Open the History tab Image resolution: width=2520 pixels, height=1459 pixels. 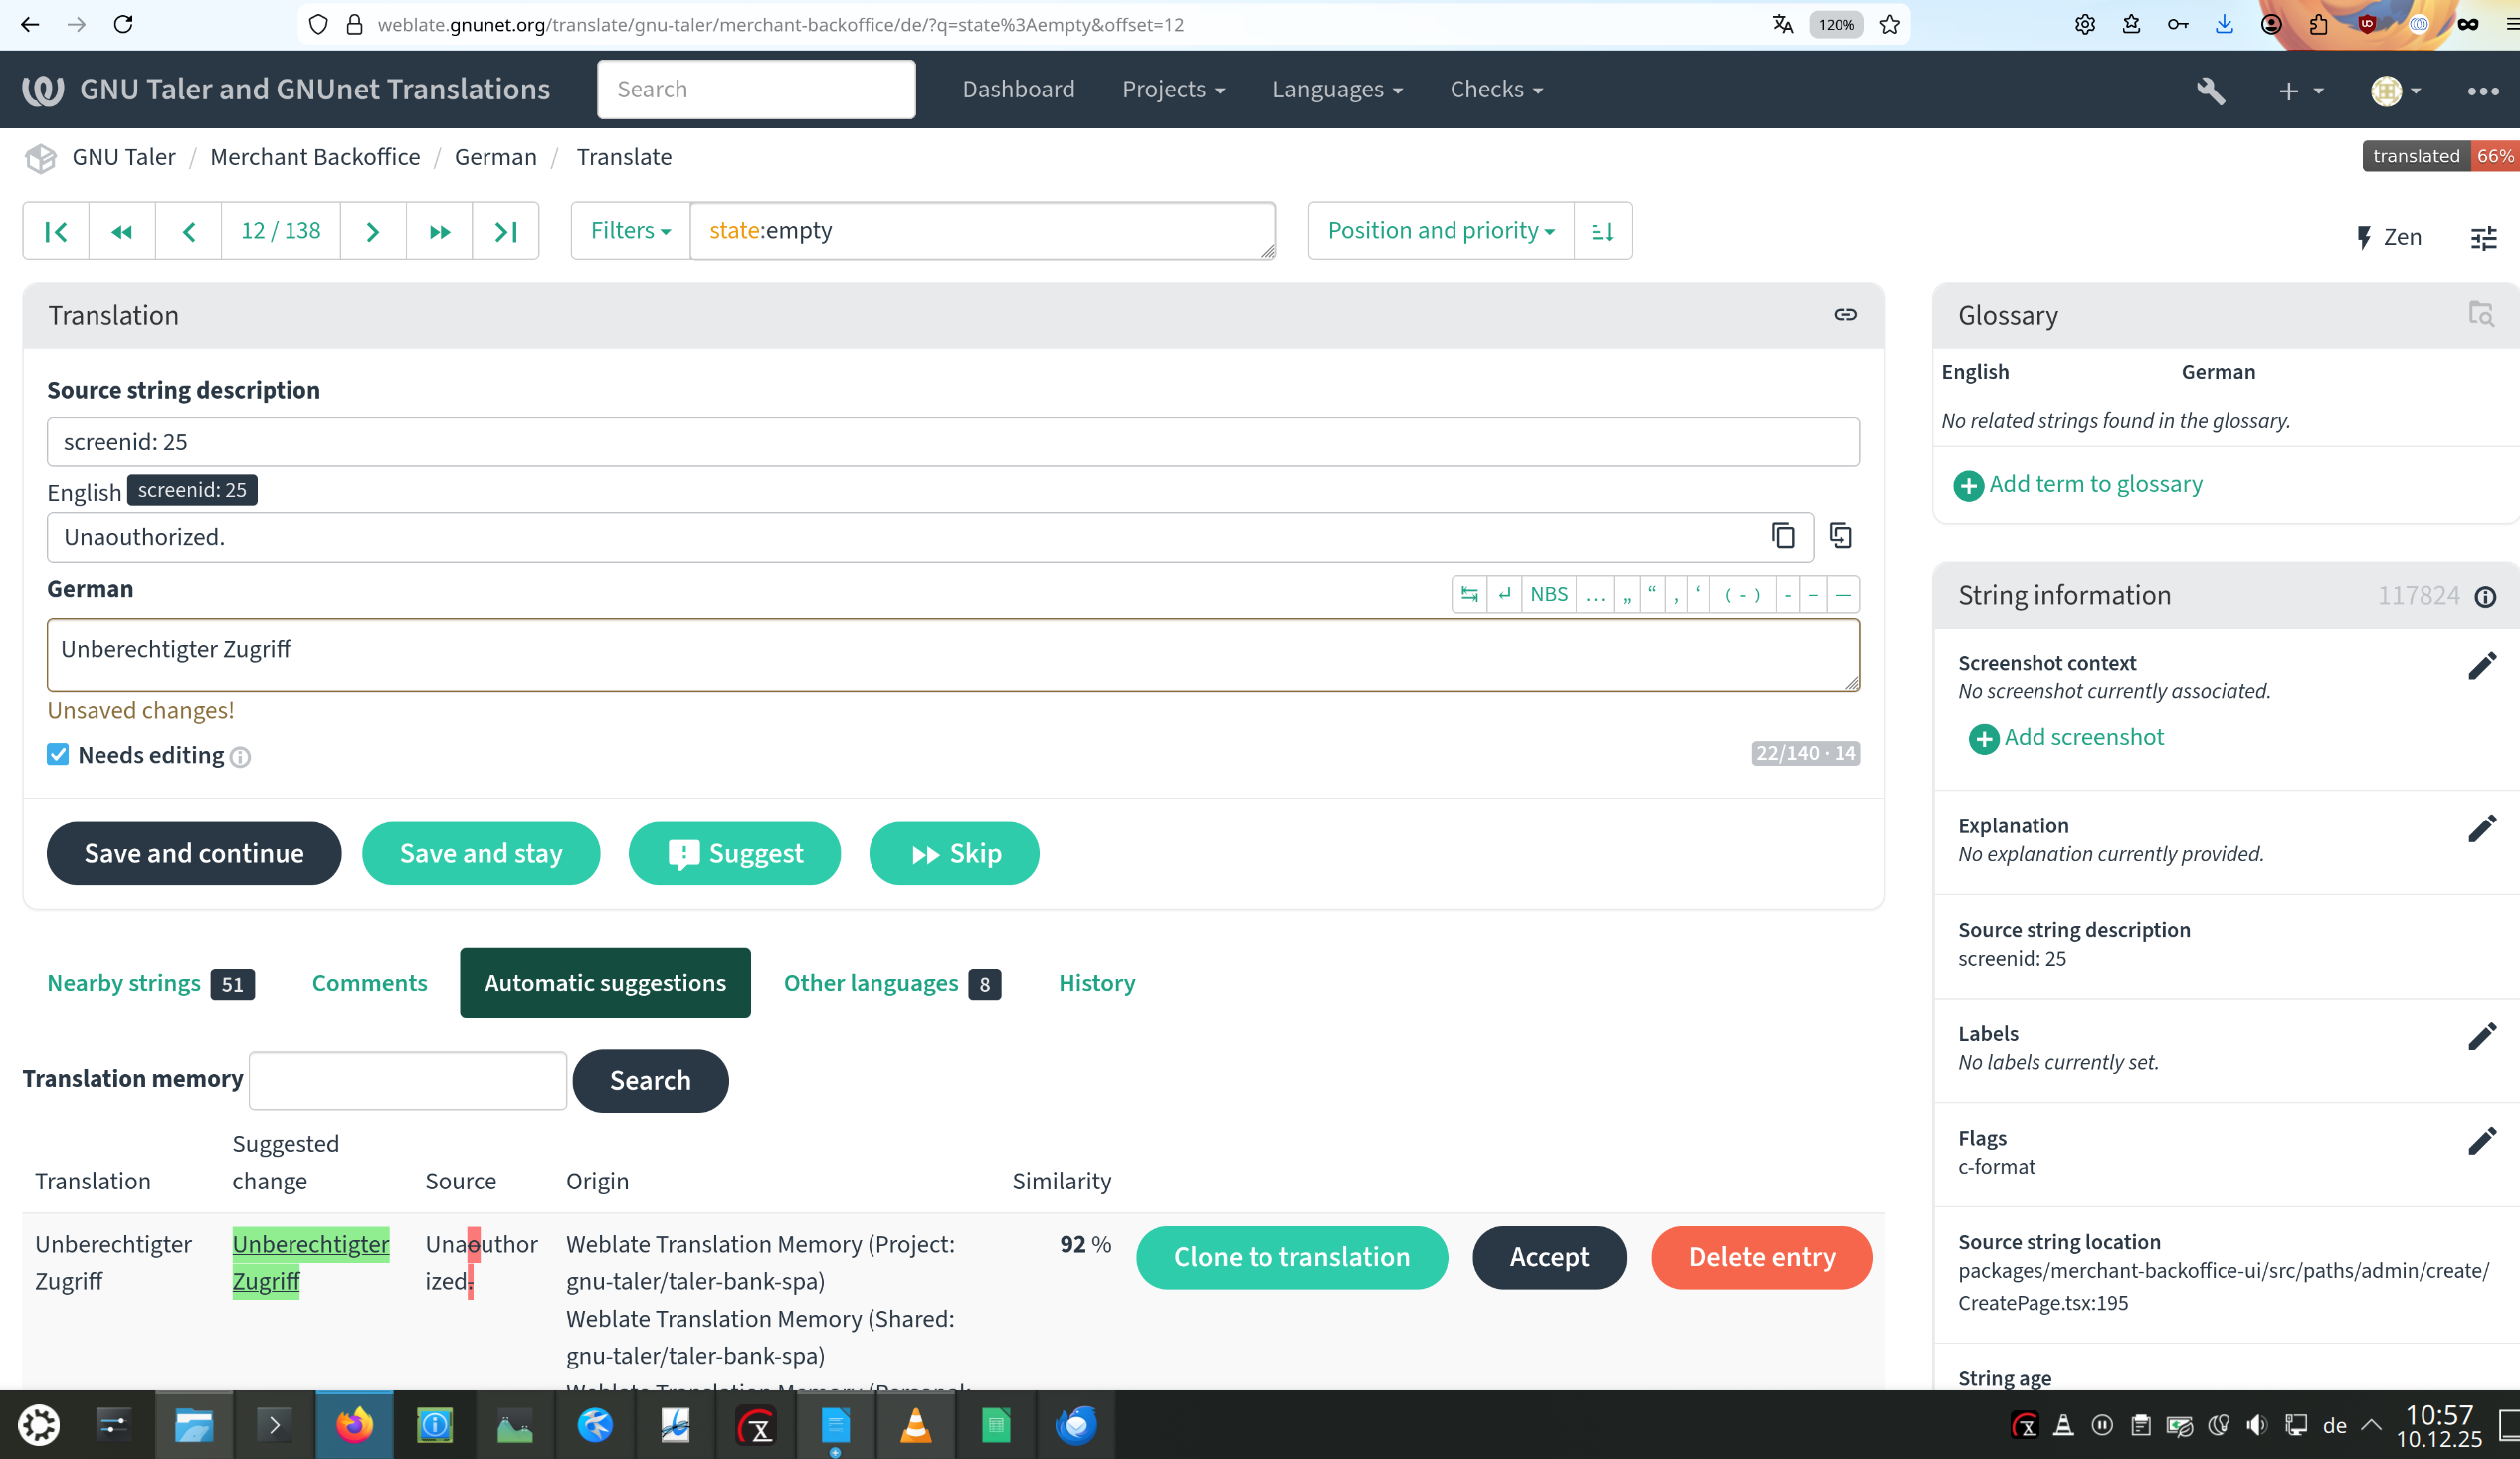(1096, 983)
